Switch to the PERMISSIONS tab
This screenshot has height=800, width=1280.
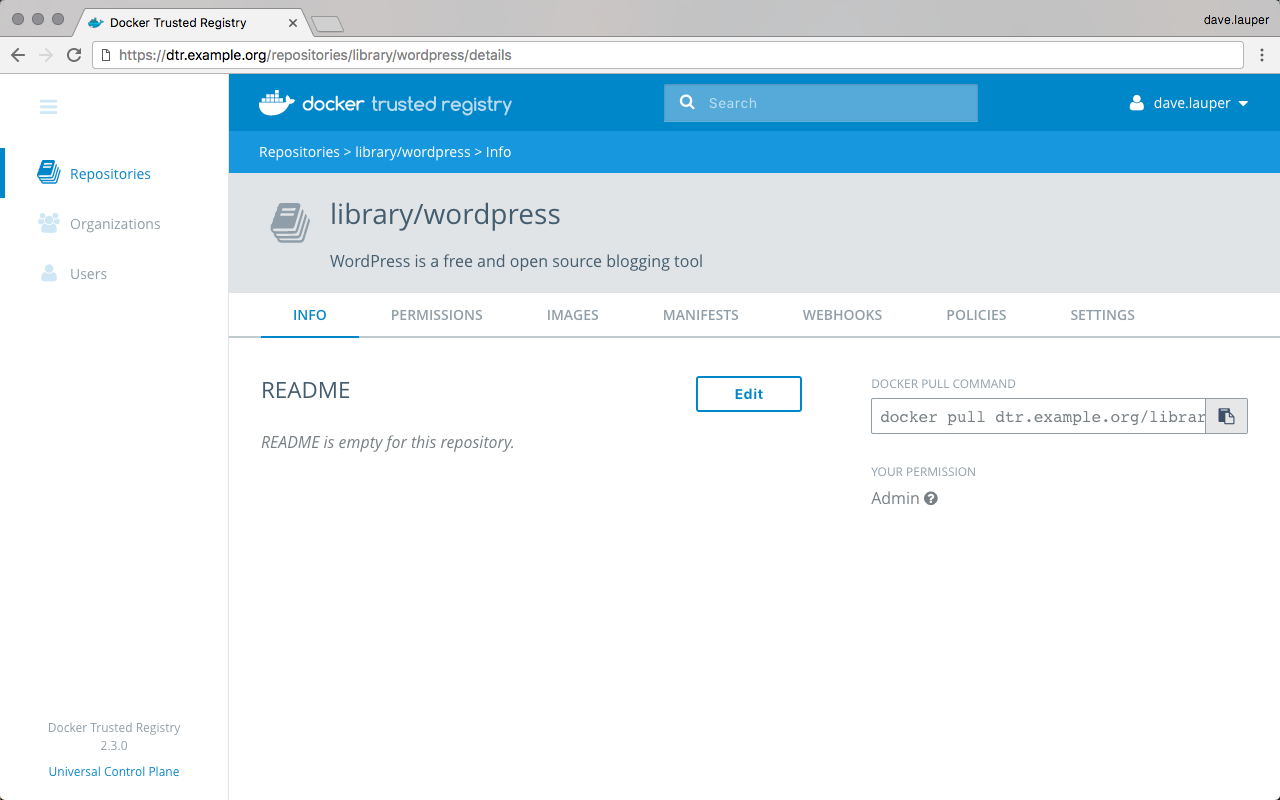point(436,315)
